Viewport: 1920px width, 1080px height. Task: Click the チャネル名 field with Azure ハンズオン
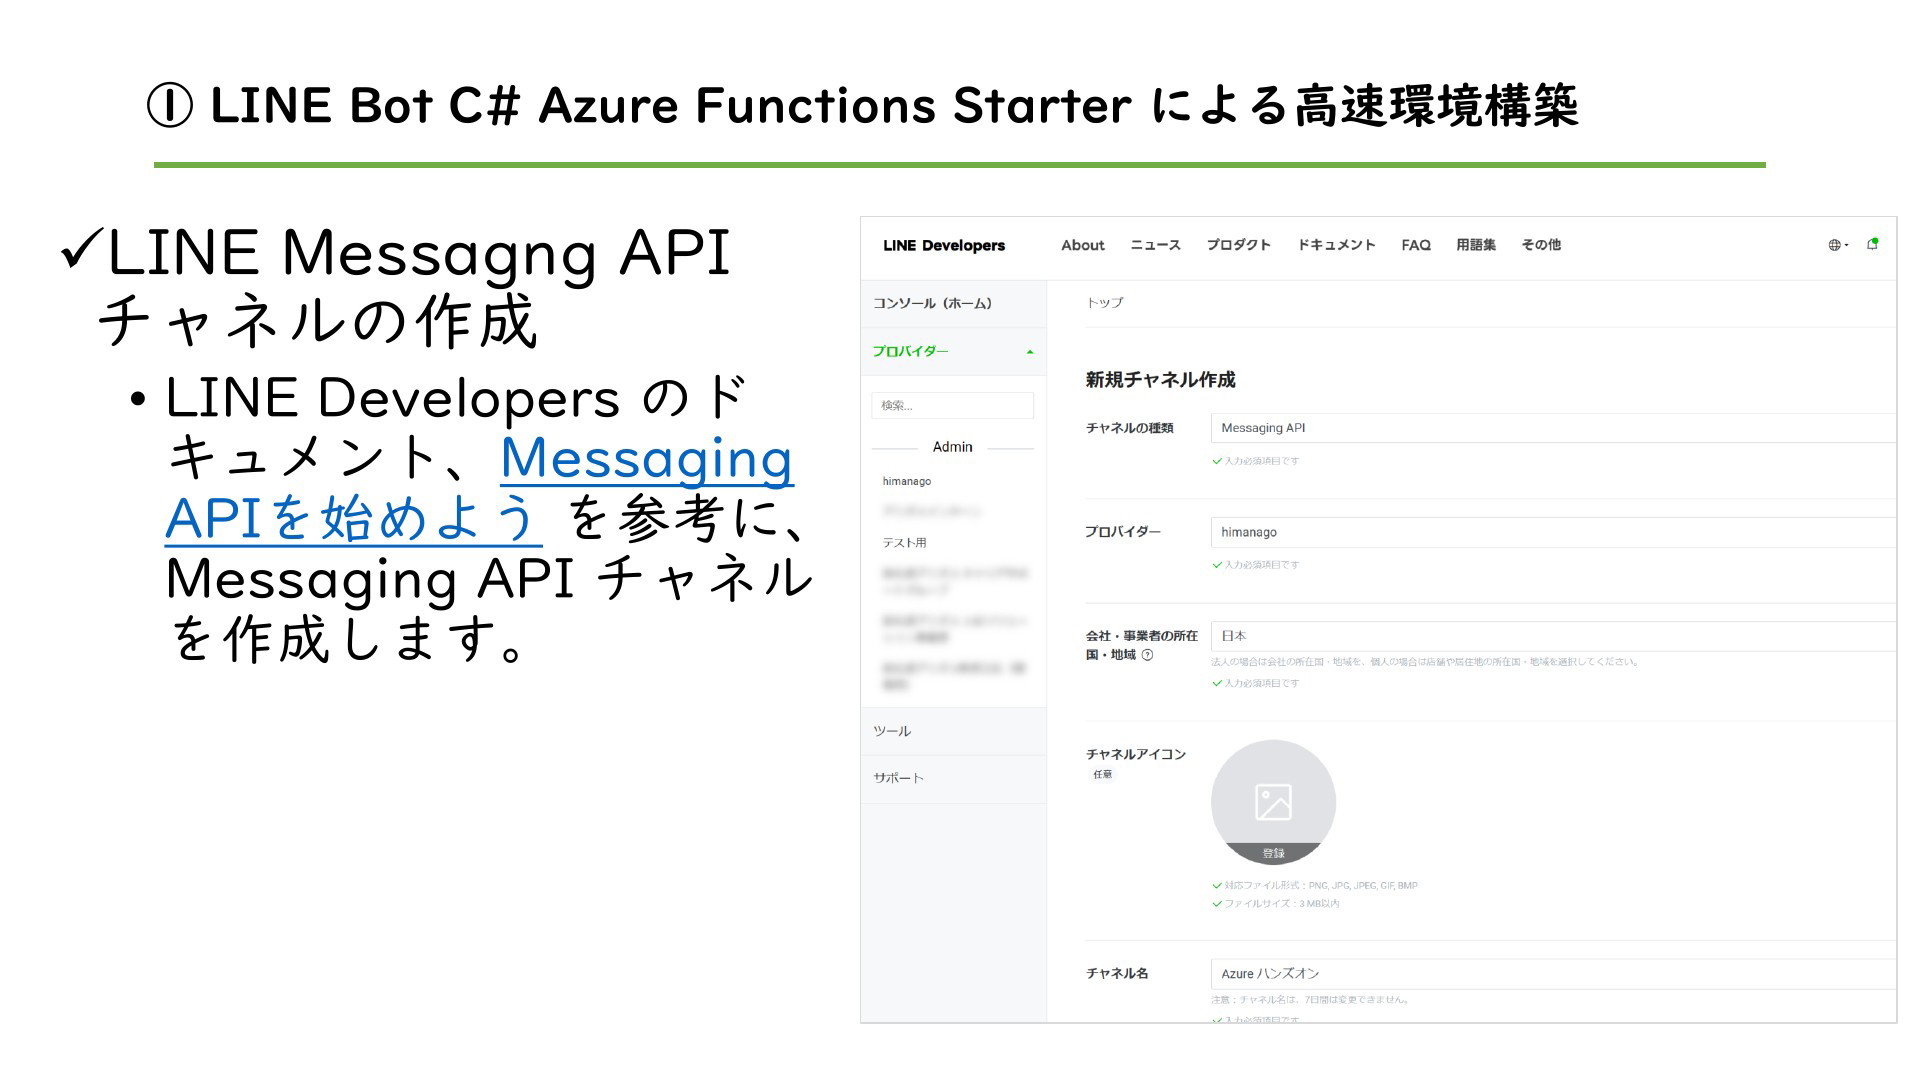coord(1553,974)
